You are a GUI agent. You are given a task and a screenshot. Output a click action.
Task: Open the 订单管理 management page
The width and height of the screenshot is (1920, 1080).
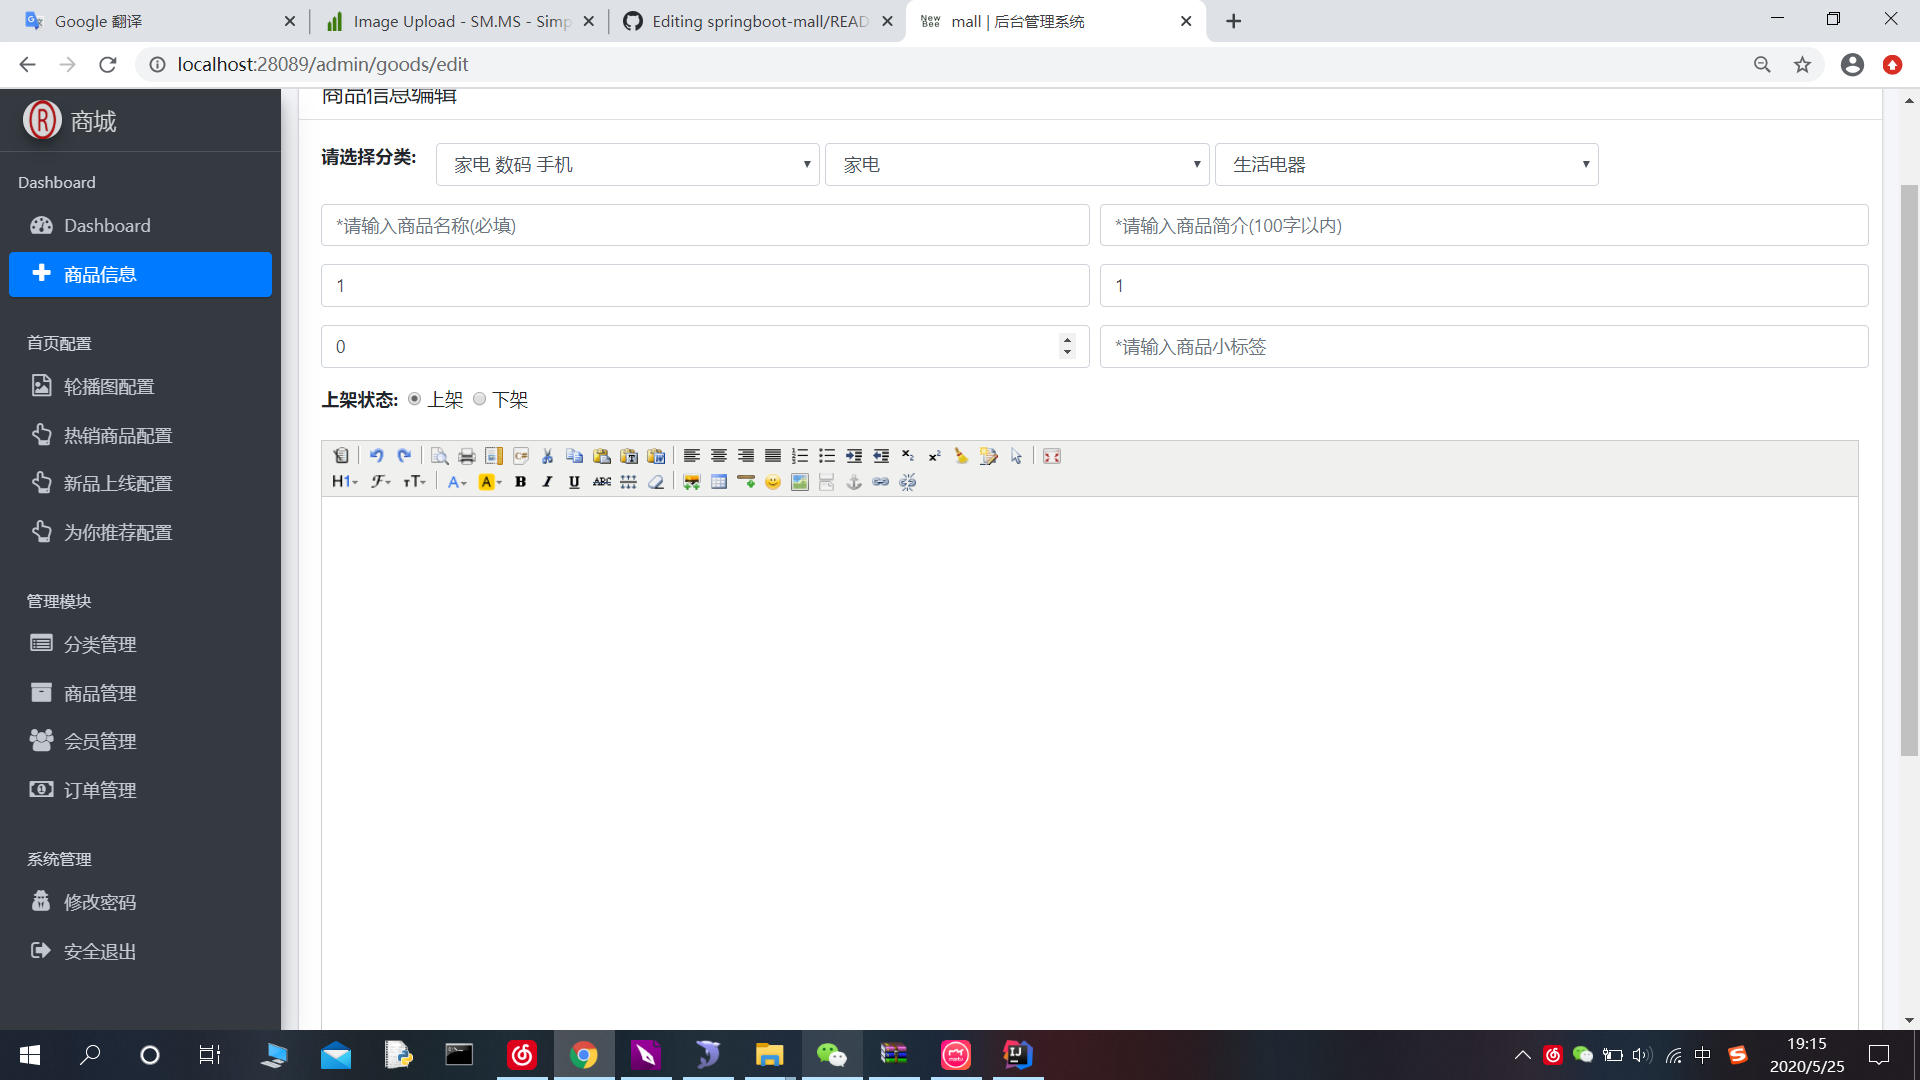[100, 789]
